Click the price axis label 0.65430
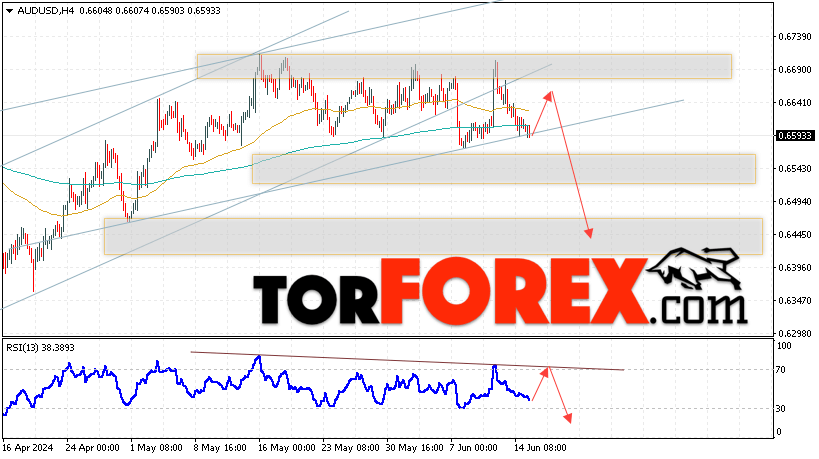 (795, 169)
